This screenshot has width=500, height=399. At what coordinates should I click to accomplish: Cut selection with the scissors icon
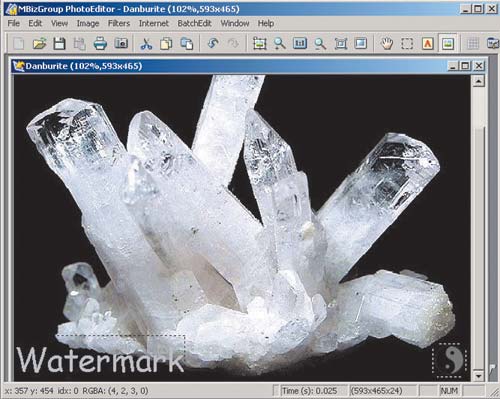pos(146,43)
